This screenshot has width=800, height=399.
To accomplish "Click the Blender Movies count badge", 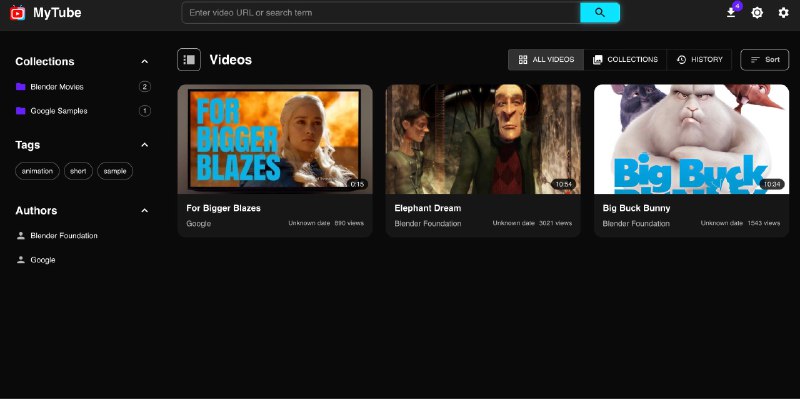I will click(x=144, y=87).
